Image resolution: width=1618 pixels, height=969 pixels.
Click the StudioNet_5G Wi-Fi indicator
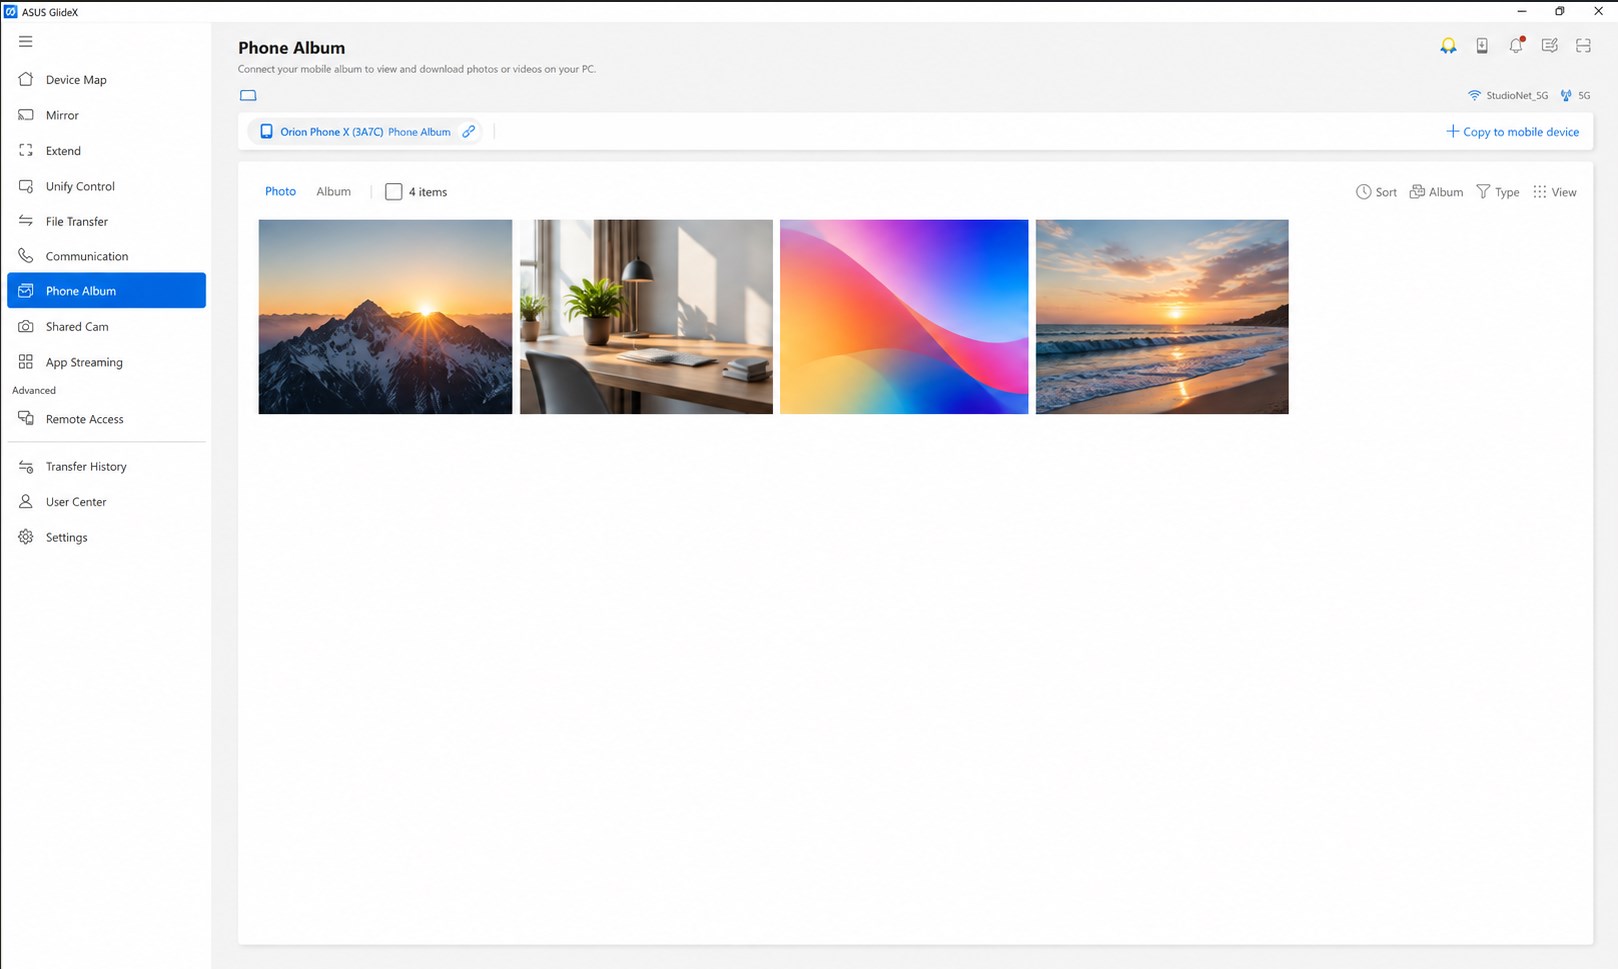click(x=1508, y=96)
